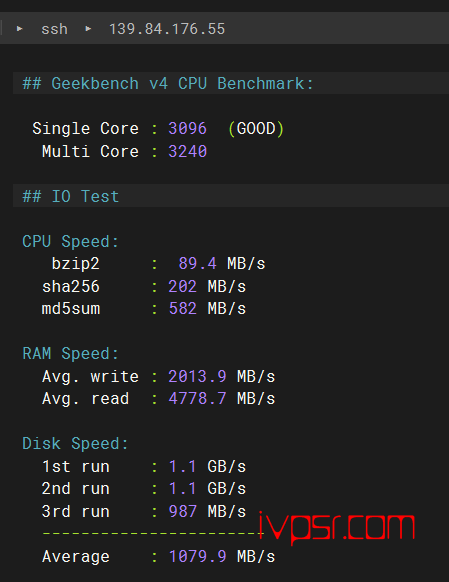The image size is (449, 582).
Task: Select the Avg. read value 4778.7
Action: 197,399
